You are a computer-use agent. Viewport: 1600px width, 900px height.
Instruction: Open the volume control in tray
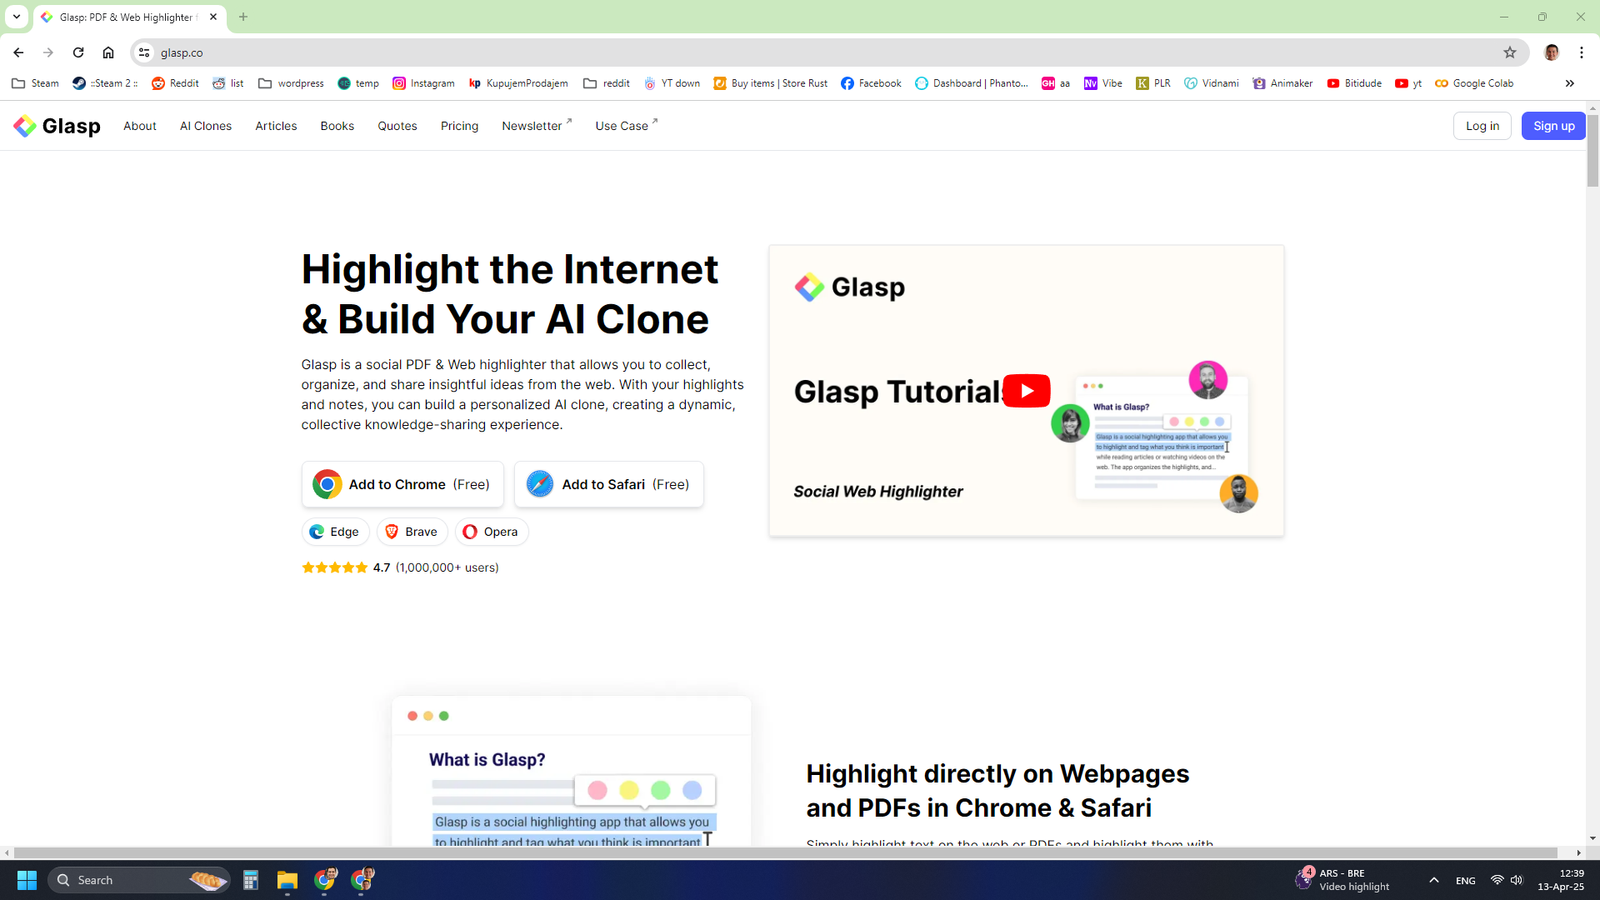click(x=1517, y=880)
